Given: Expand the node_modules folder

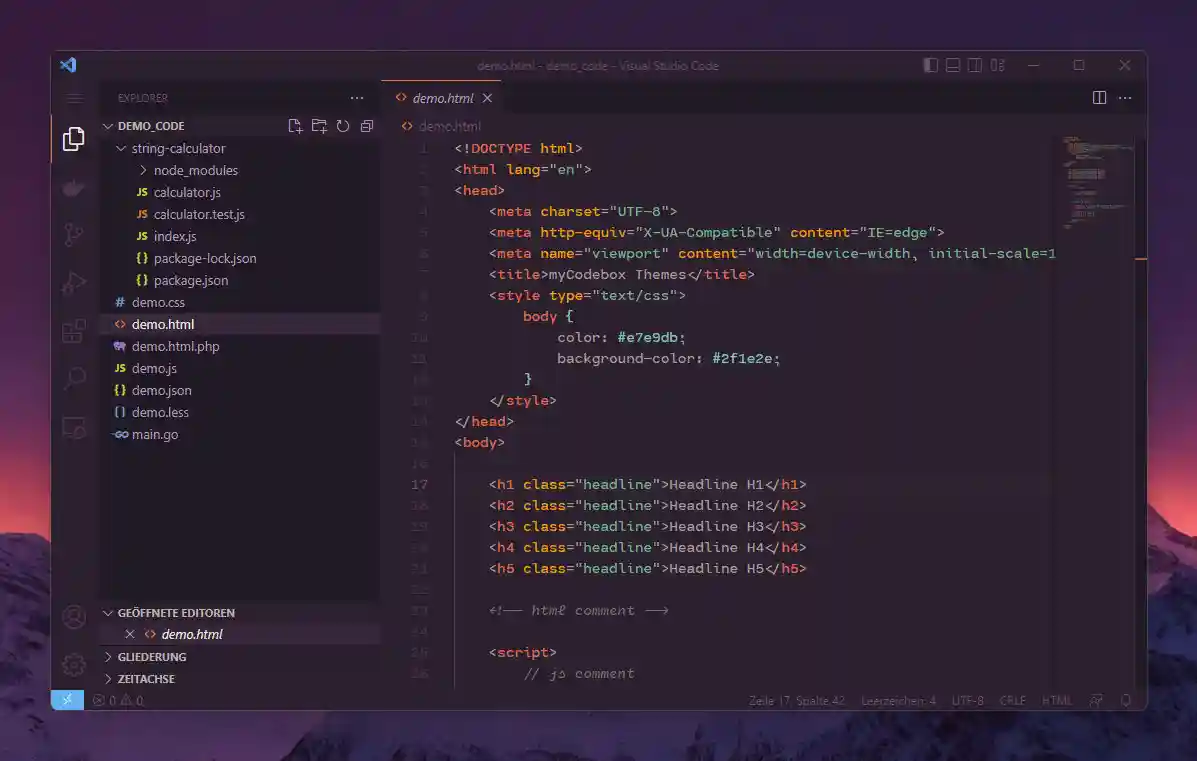Looking at the screenshot, I should click(195, 170).
